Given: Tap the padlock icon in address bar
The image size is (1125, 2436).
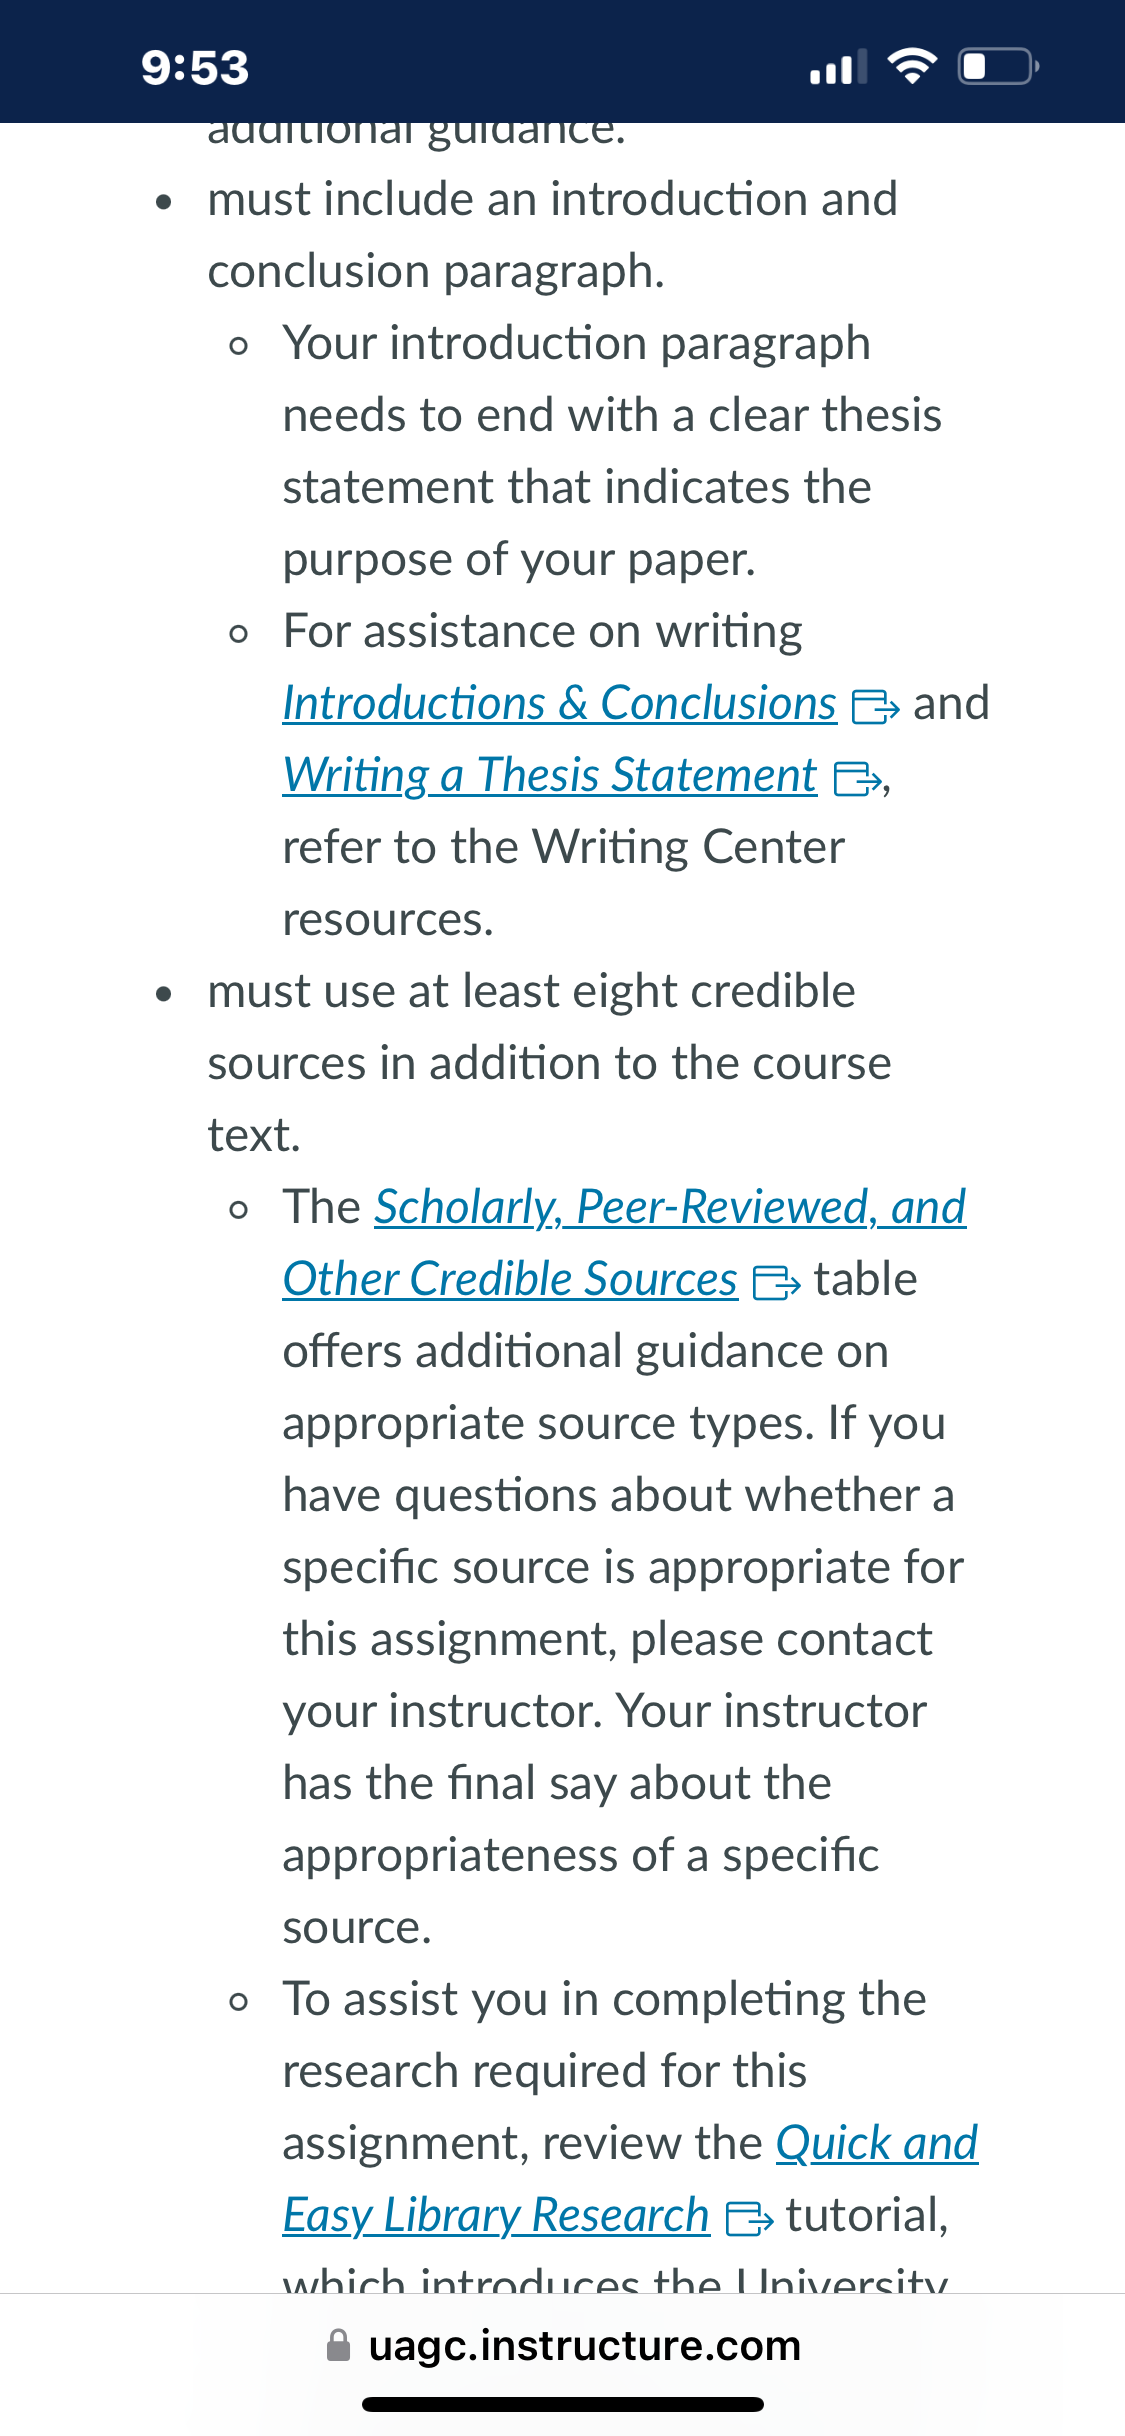Looking at the screenshot, I should [x=339, y=2345].
